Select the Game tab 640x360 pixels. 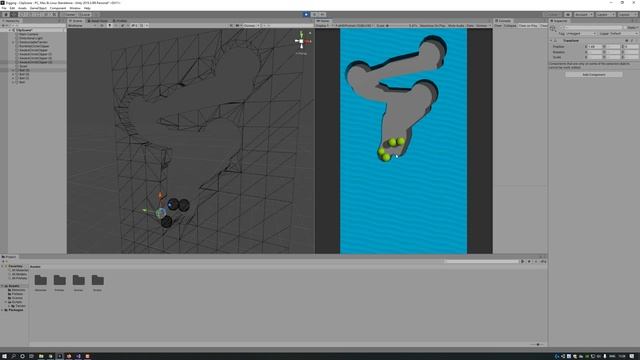click(x=324, y=21)
